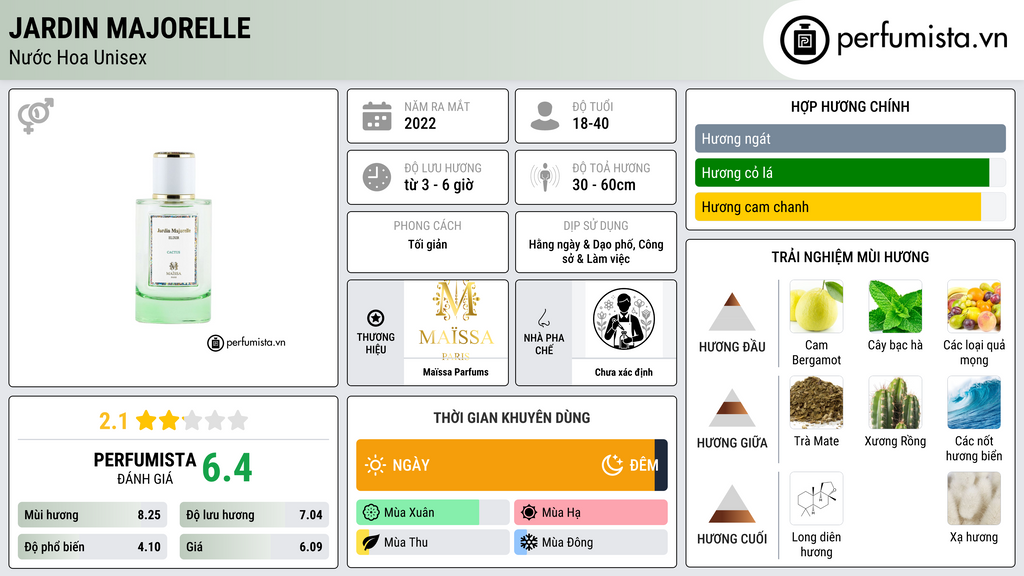This screenshot has width=1024, height=576.
Task: Open the Xạ hương musk image
Action: point(974,499)
